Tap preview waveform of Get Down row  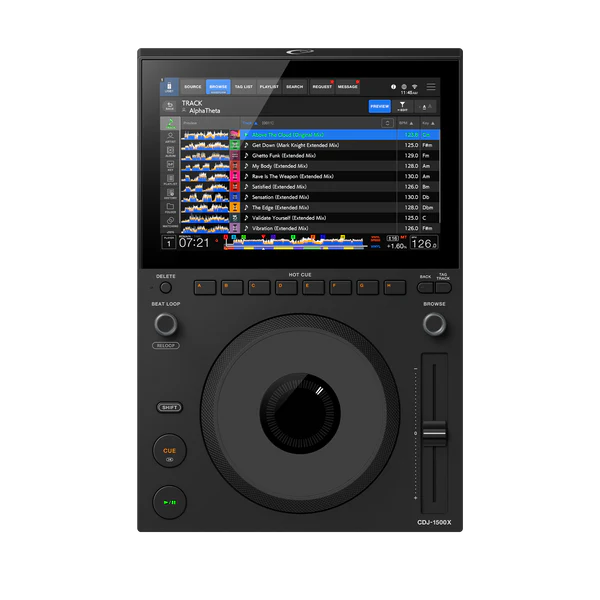[205, 145]
